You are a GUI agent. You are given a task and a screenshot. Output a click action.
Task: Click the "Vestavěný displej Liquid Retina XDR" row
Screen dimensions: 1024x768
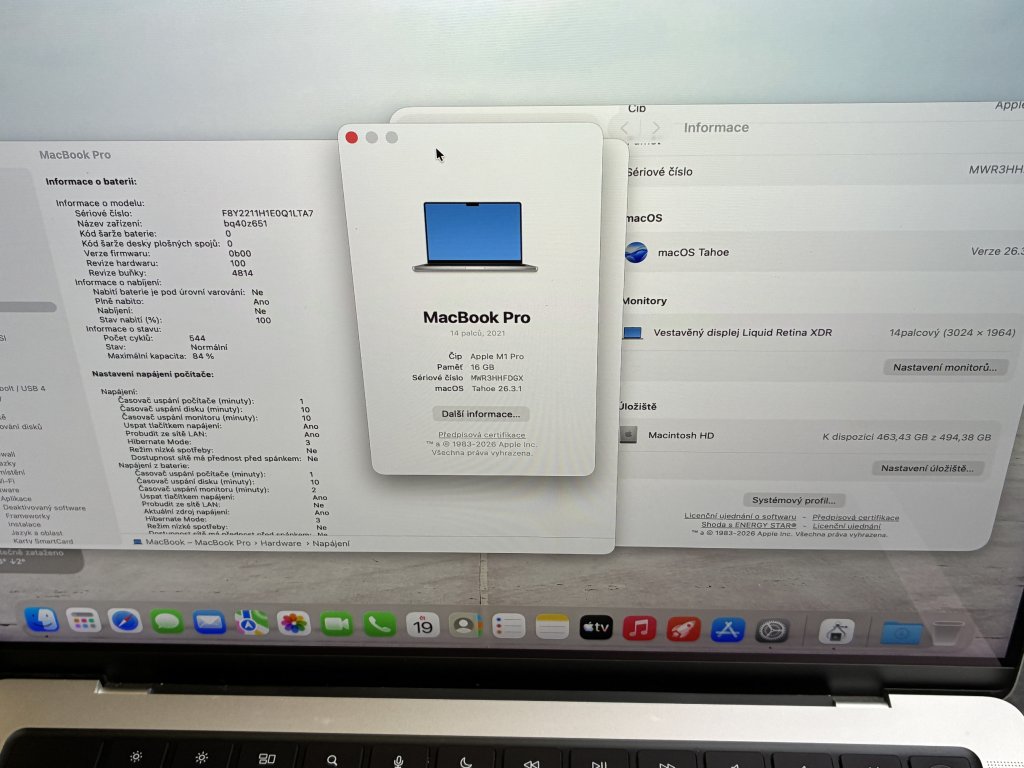click(x=819, y=332)
